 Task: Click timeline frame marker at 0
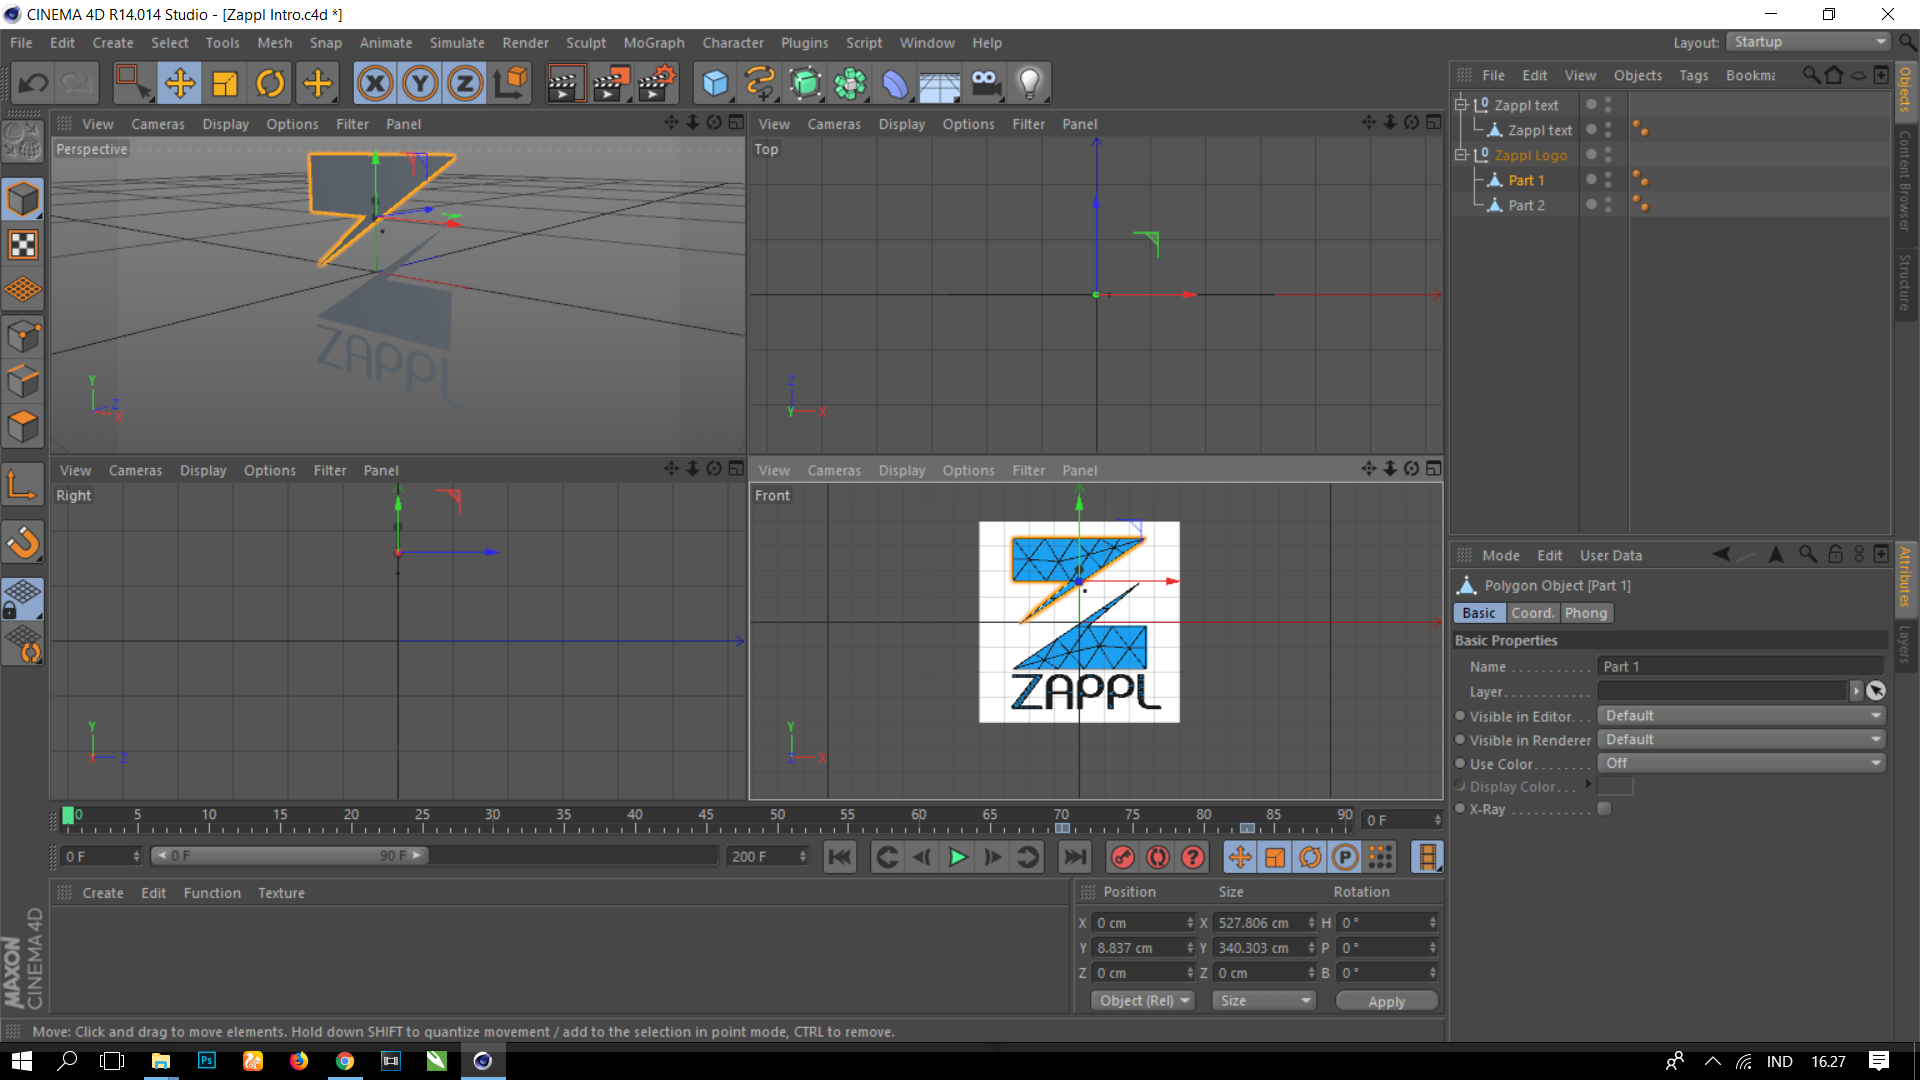click(68, 816)
